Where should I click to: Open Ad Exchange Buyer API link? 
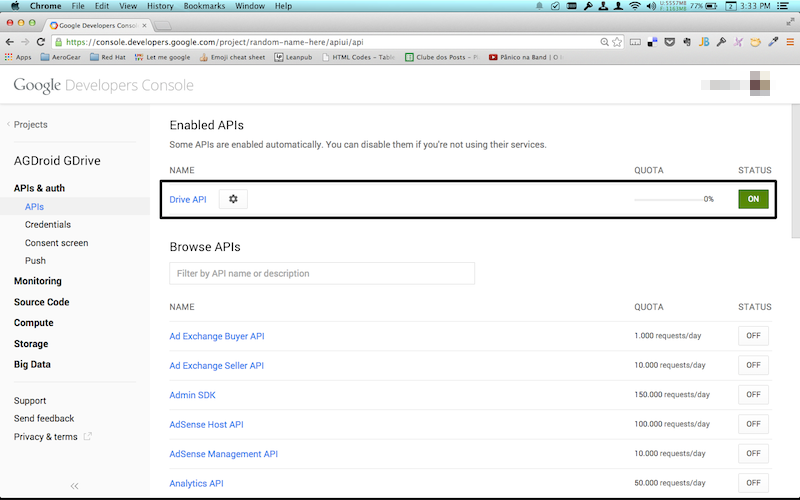217,336
